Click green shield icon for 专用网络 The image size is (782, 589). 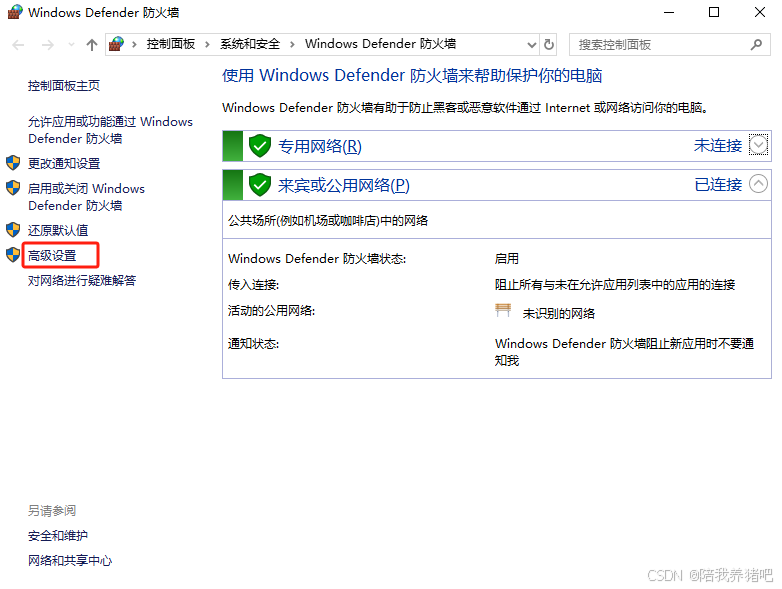pos(260,146)
